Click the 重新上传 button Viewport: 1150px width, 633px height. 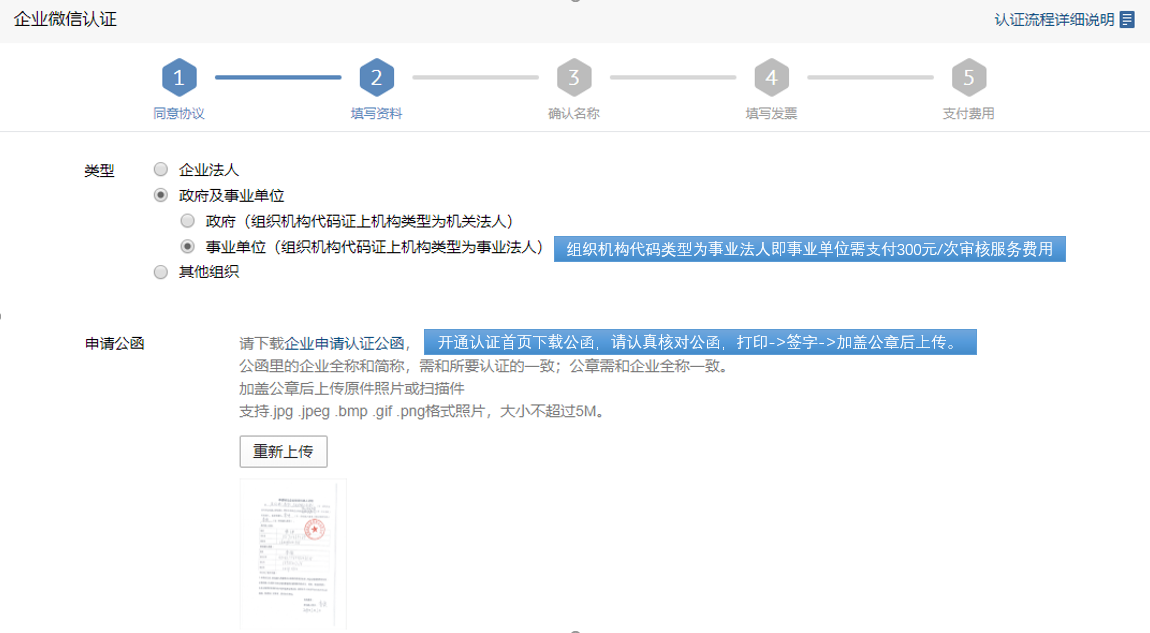(283, 451)
